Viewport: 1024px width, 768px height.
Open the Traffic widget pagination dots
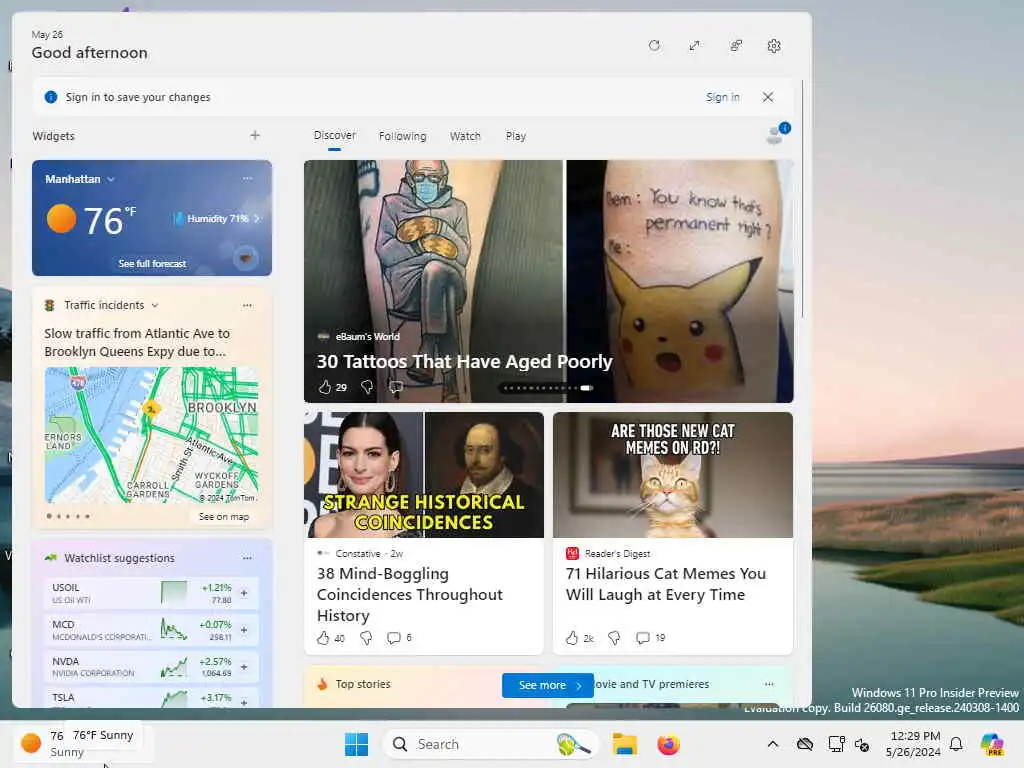68,516
